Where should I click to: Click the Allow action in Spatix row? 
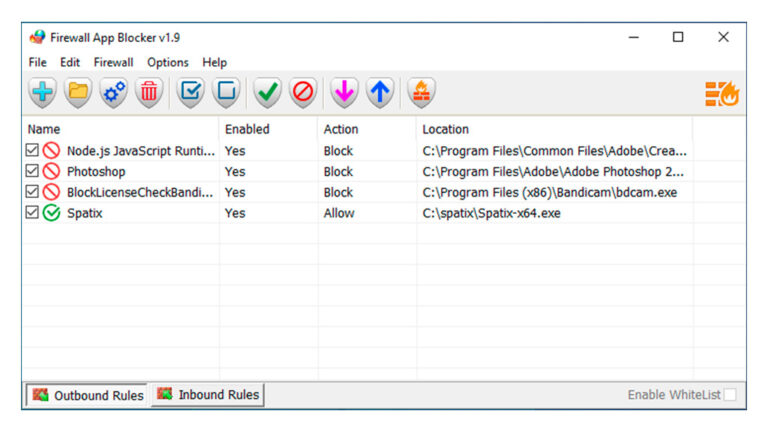point(339,214)
